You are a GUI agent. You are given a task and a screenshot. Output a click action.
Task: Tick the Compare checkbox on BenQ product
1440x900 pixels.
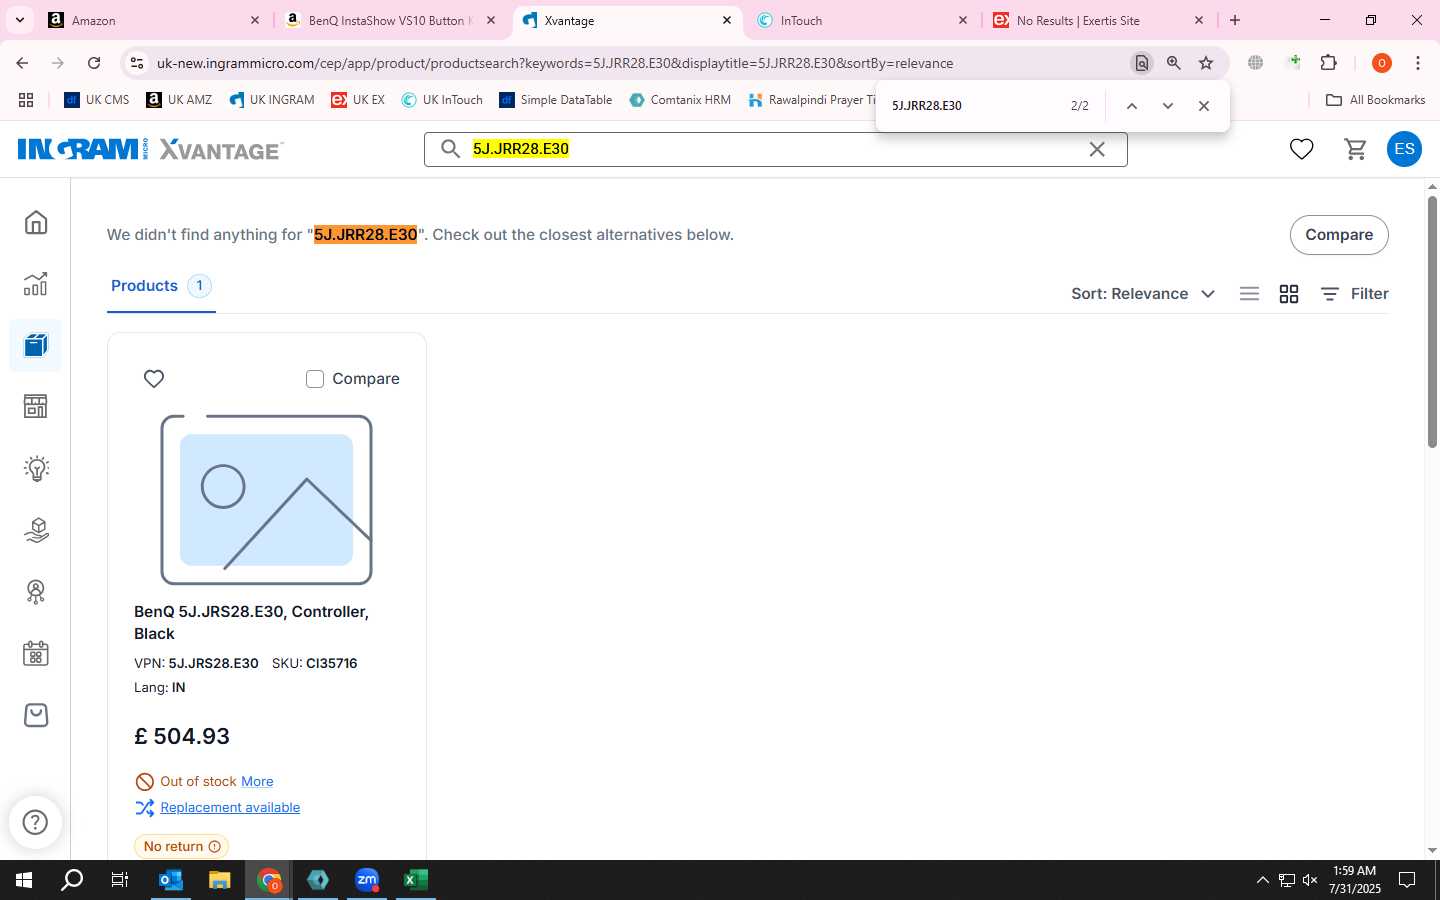pos(315,379)
